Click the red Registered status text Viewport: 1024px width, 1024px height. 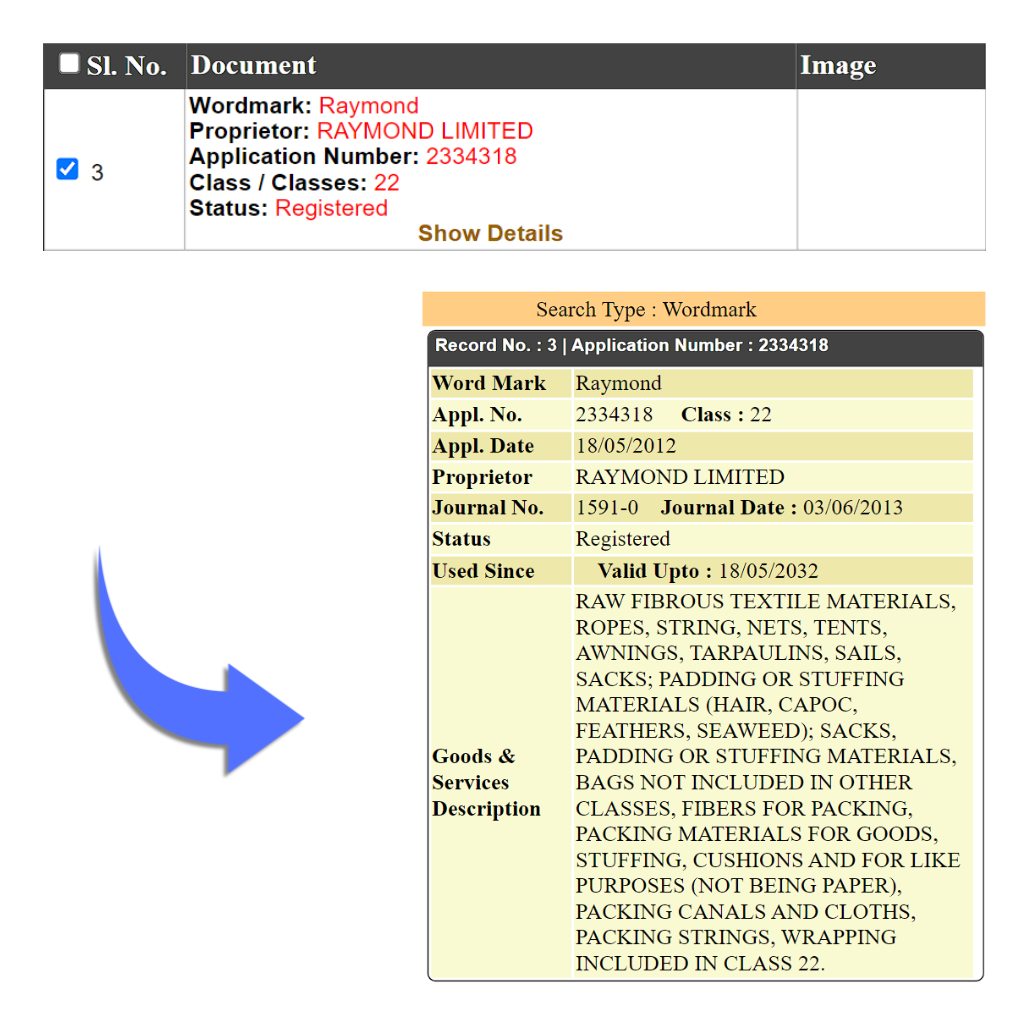[331, 208]
